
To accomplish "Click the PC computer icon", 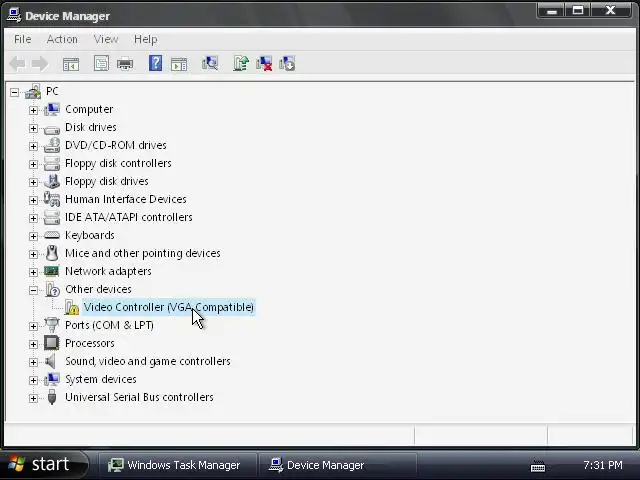I will pyautogui.click(x=33, y=91).
